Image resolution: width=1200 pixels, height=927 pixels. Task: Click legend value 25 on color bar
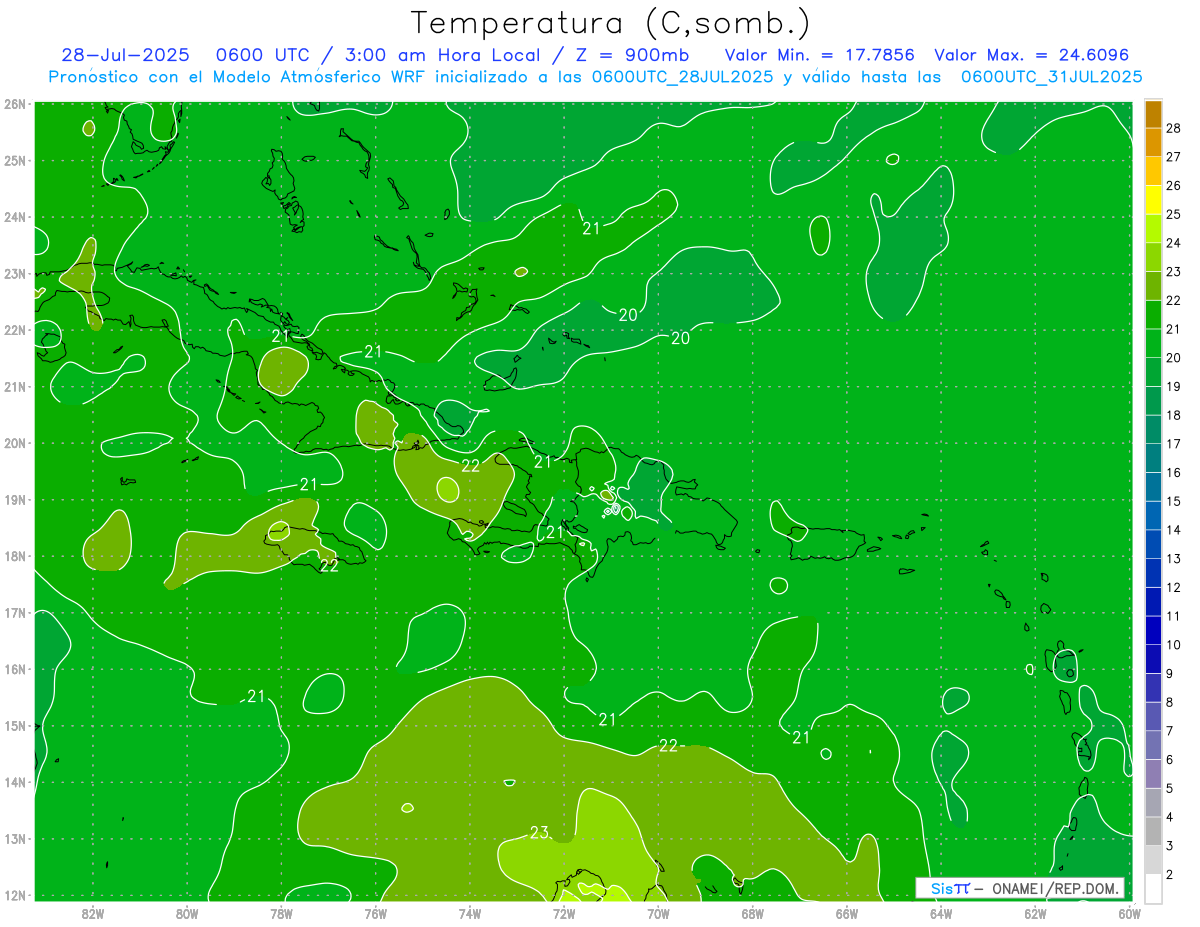[x=1174, y=215]
